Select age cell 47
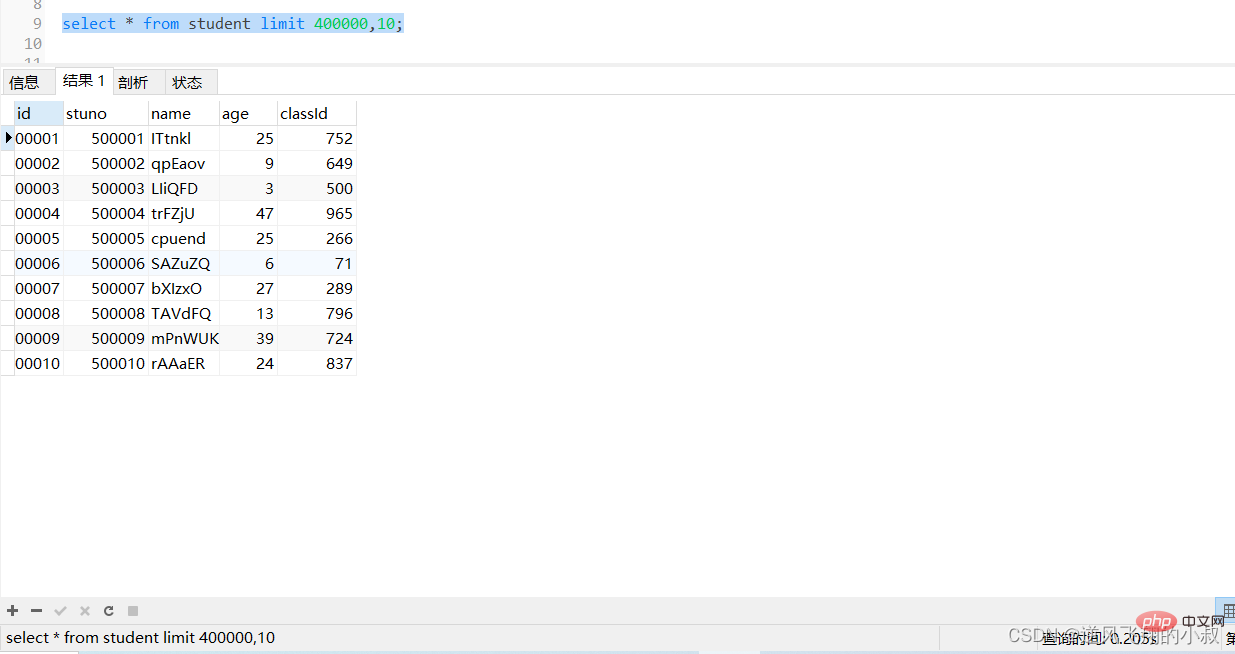1235x654 pixels. (x=249, y=213)
